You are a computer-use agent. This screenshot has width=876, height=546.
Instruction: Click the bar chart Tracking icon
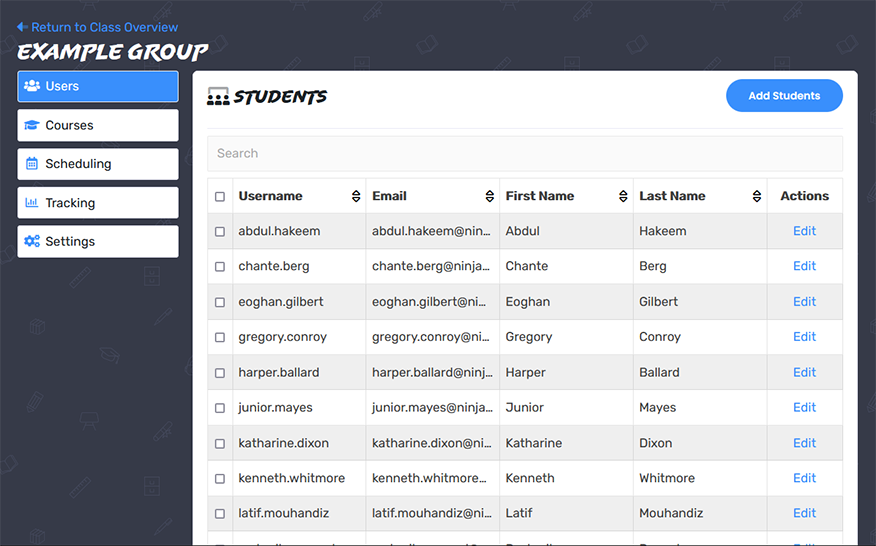coord(32,203)
